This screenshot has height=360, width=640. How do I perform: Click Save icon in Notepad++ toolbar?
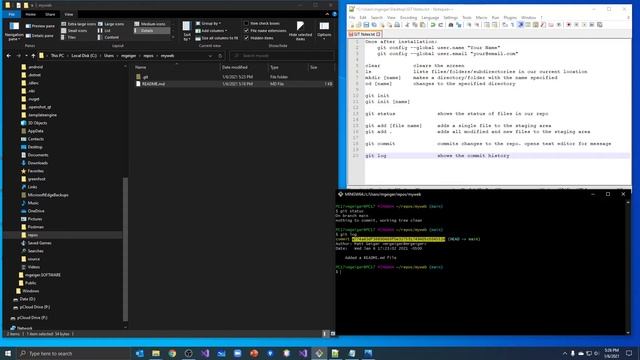[366, 25]
